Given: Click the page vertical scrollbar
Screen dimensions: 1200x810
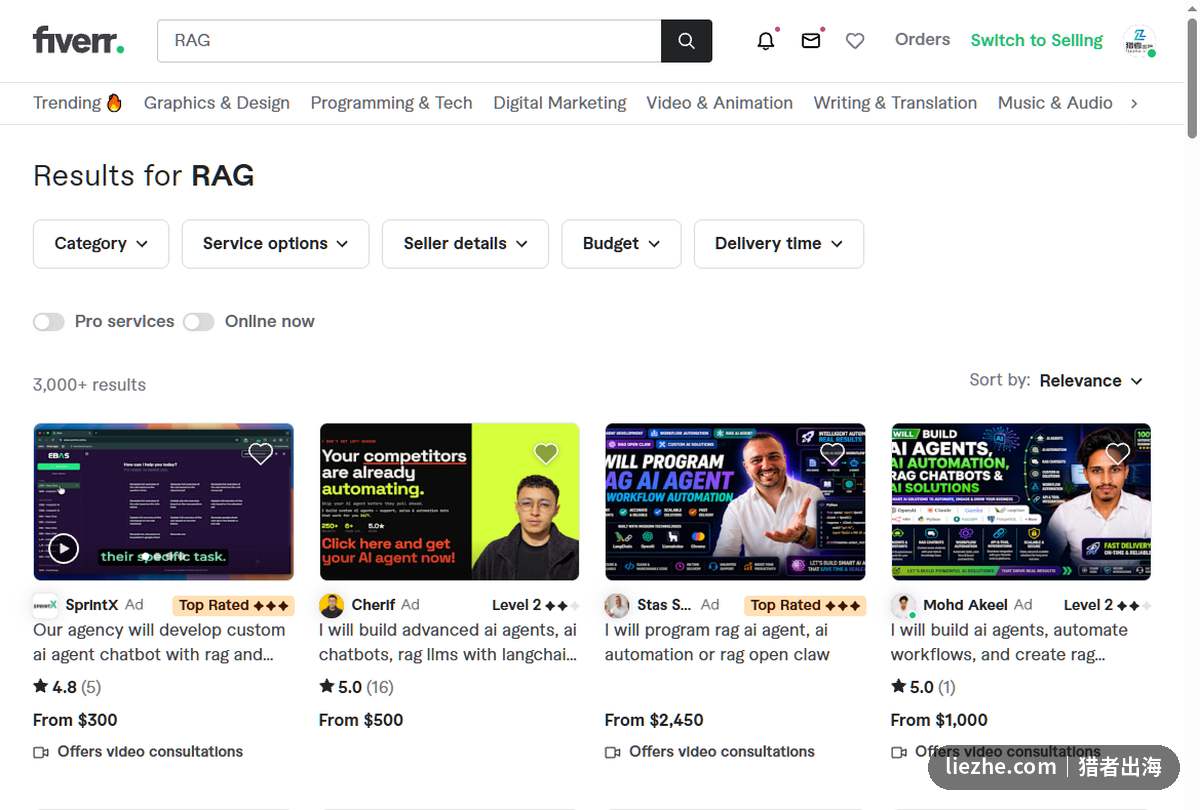Looking at the screenshot, I should pyautogui.click(x=1191, y=80).
